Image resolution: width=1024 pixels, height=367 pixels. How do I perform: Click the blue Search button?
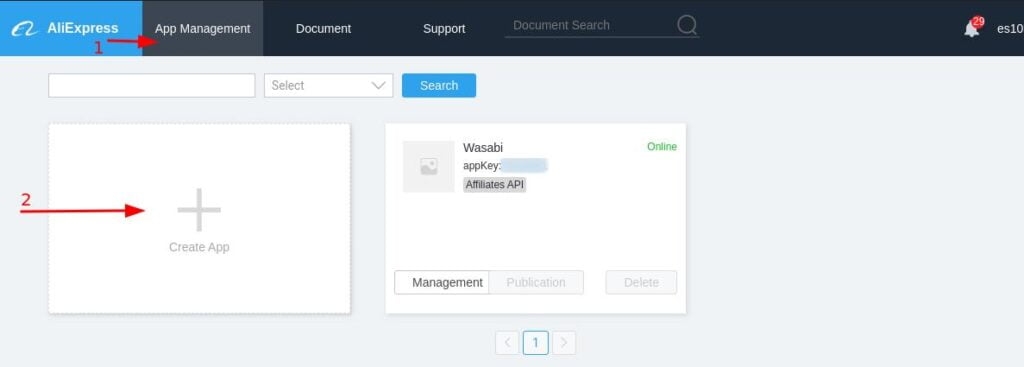(439, 86)
